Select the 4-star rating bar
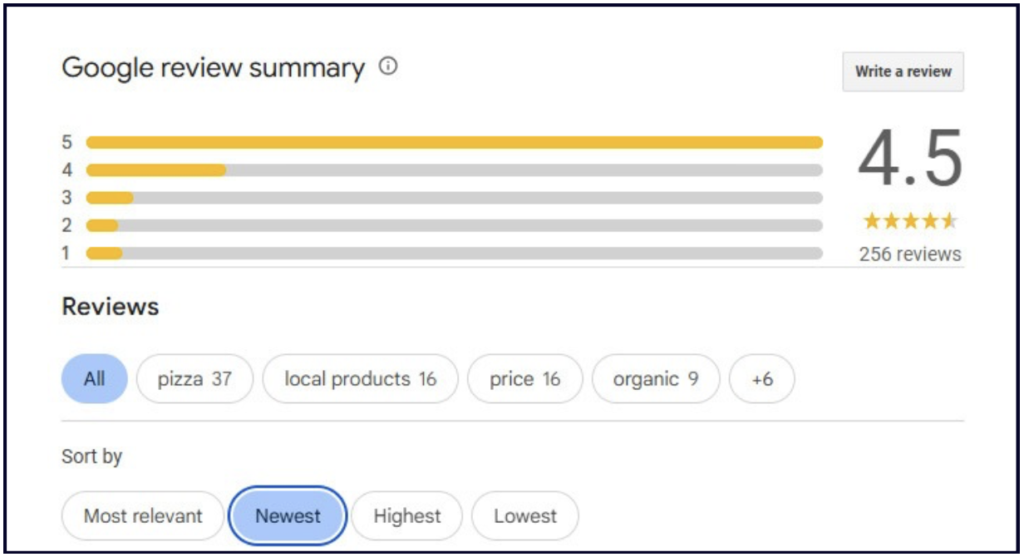1024x557 pixels. coord(454,170)
